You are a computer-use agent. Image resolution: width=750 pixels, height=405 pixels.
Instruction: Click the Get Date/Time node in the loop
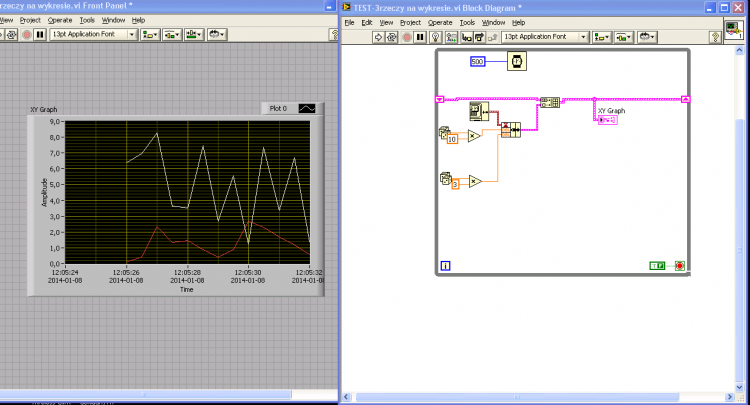pos(479,111)
